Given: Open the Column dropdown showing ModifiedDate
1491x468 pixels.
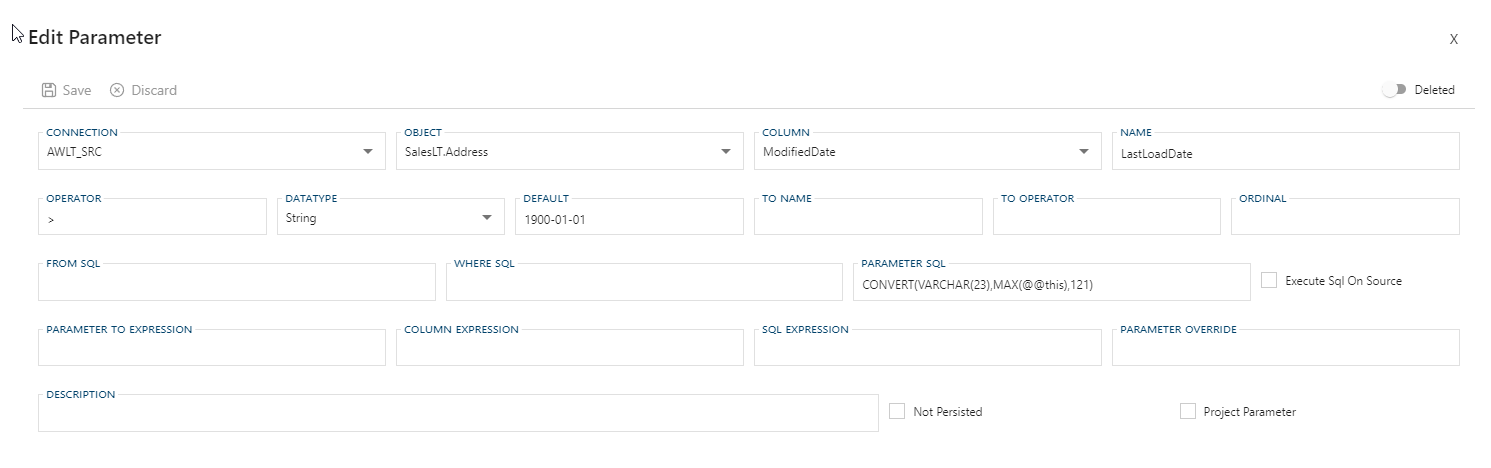Looking at the screenshot, I should coord(1083,152).
